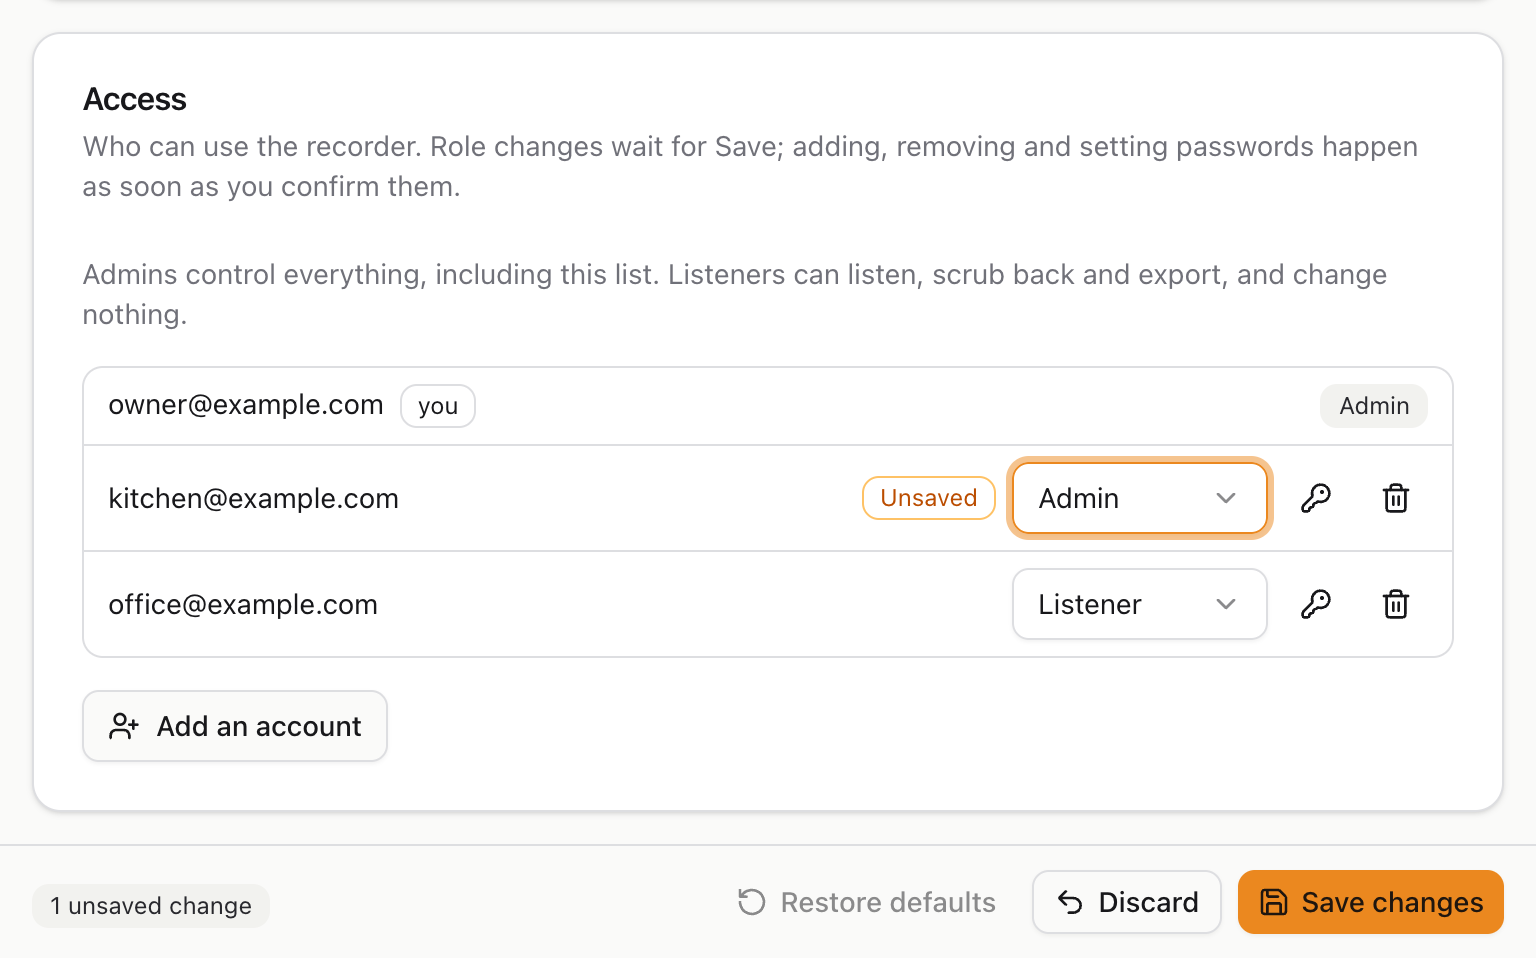Restore defaults for the settings
The image size is (1536, 958).
click(866, 902)
